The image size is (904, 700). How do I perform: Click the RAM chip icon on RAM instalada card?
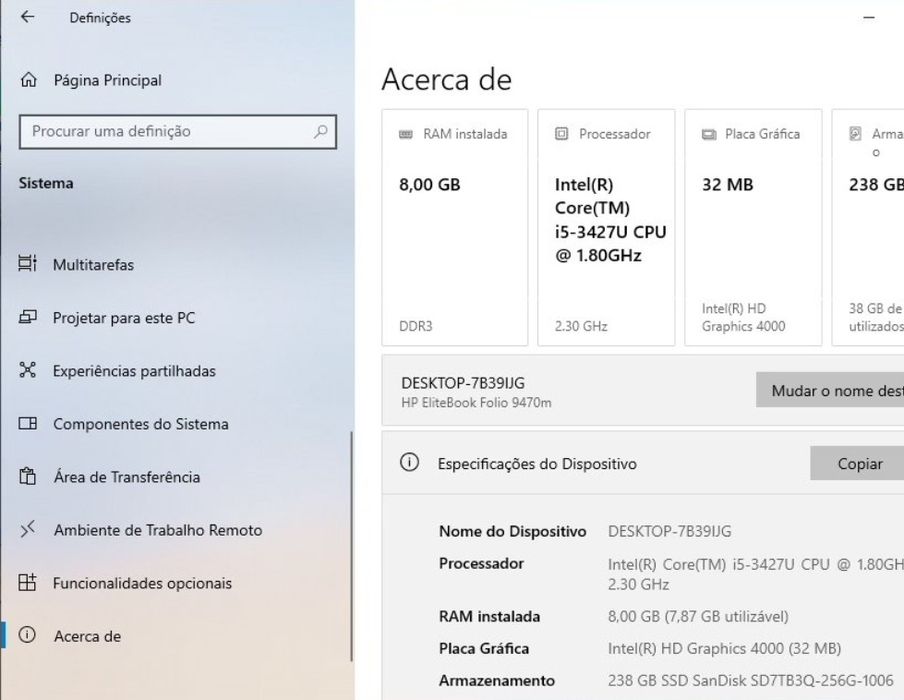point(406,134)
